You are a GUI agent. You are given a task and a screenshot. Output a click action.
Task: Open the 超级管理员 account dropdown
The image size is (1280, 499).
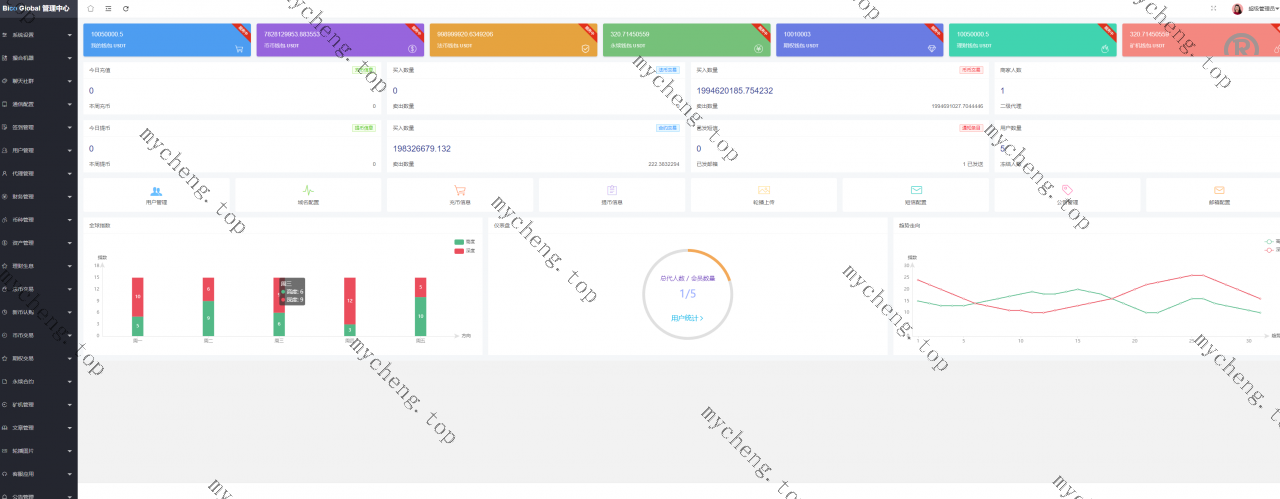point(1263,8)
